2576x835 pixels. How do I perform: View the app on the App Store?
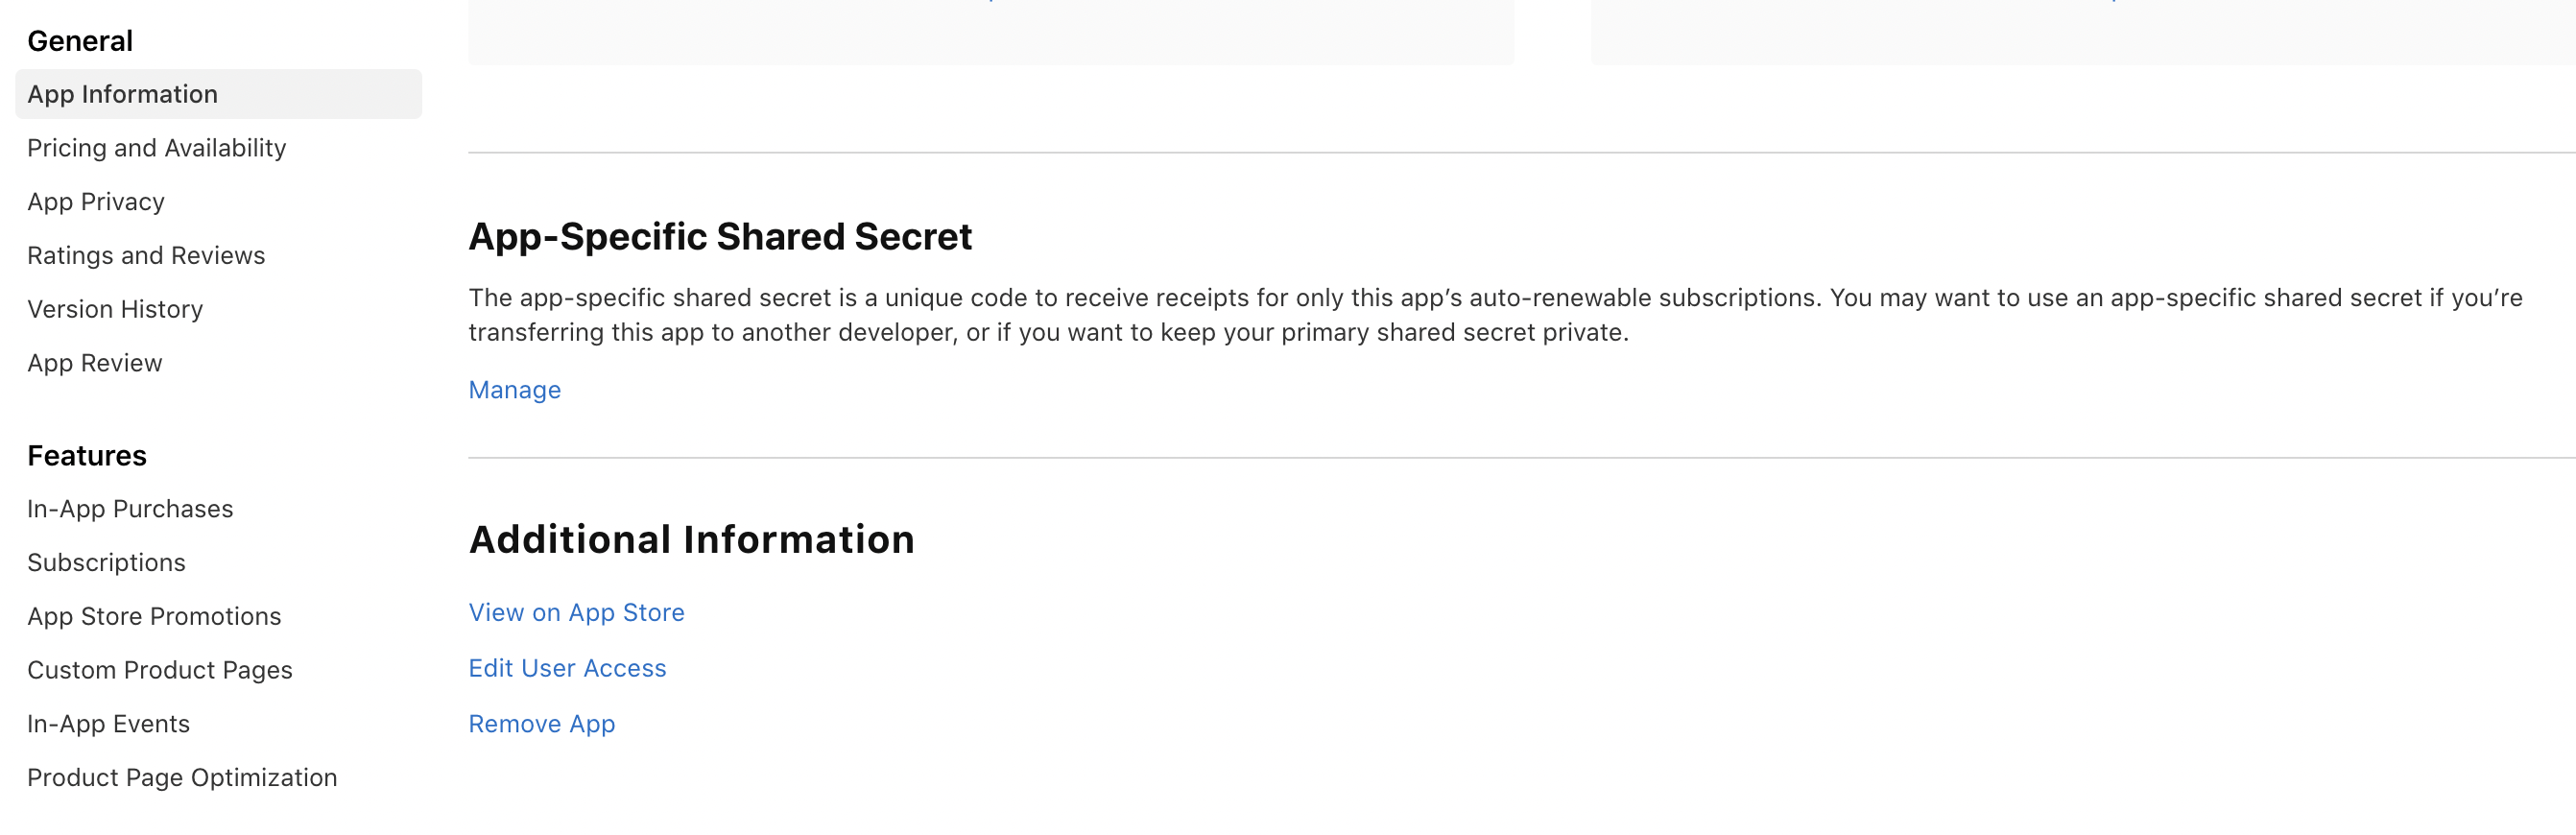[x=576, y=612]
